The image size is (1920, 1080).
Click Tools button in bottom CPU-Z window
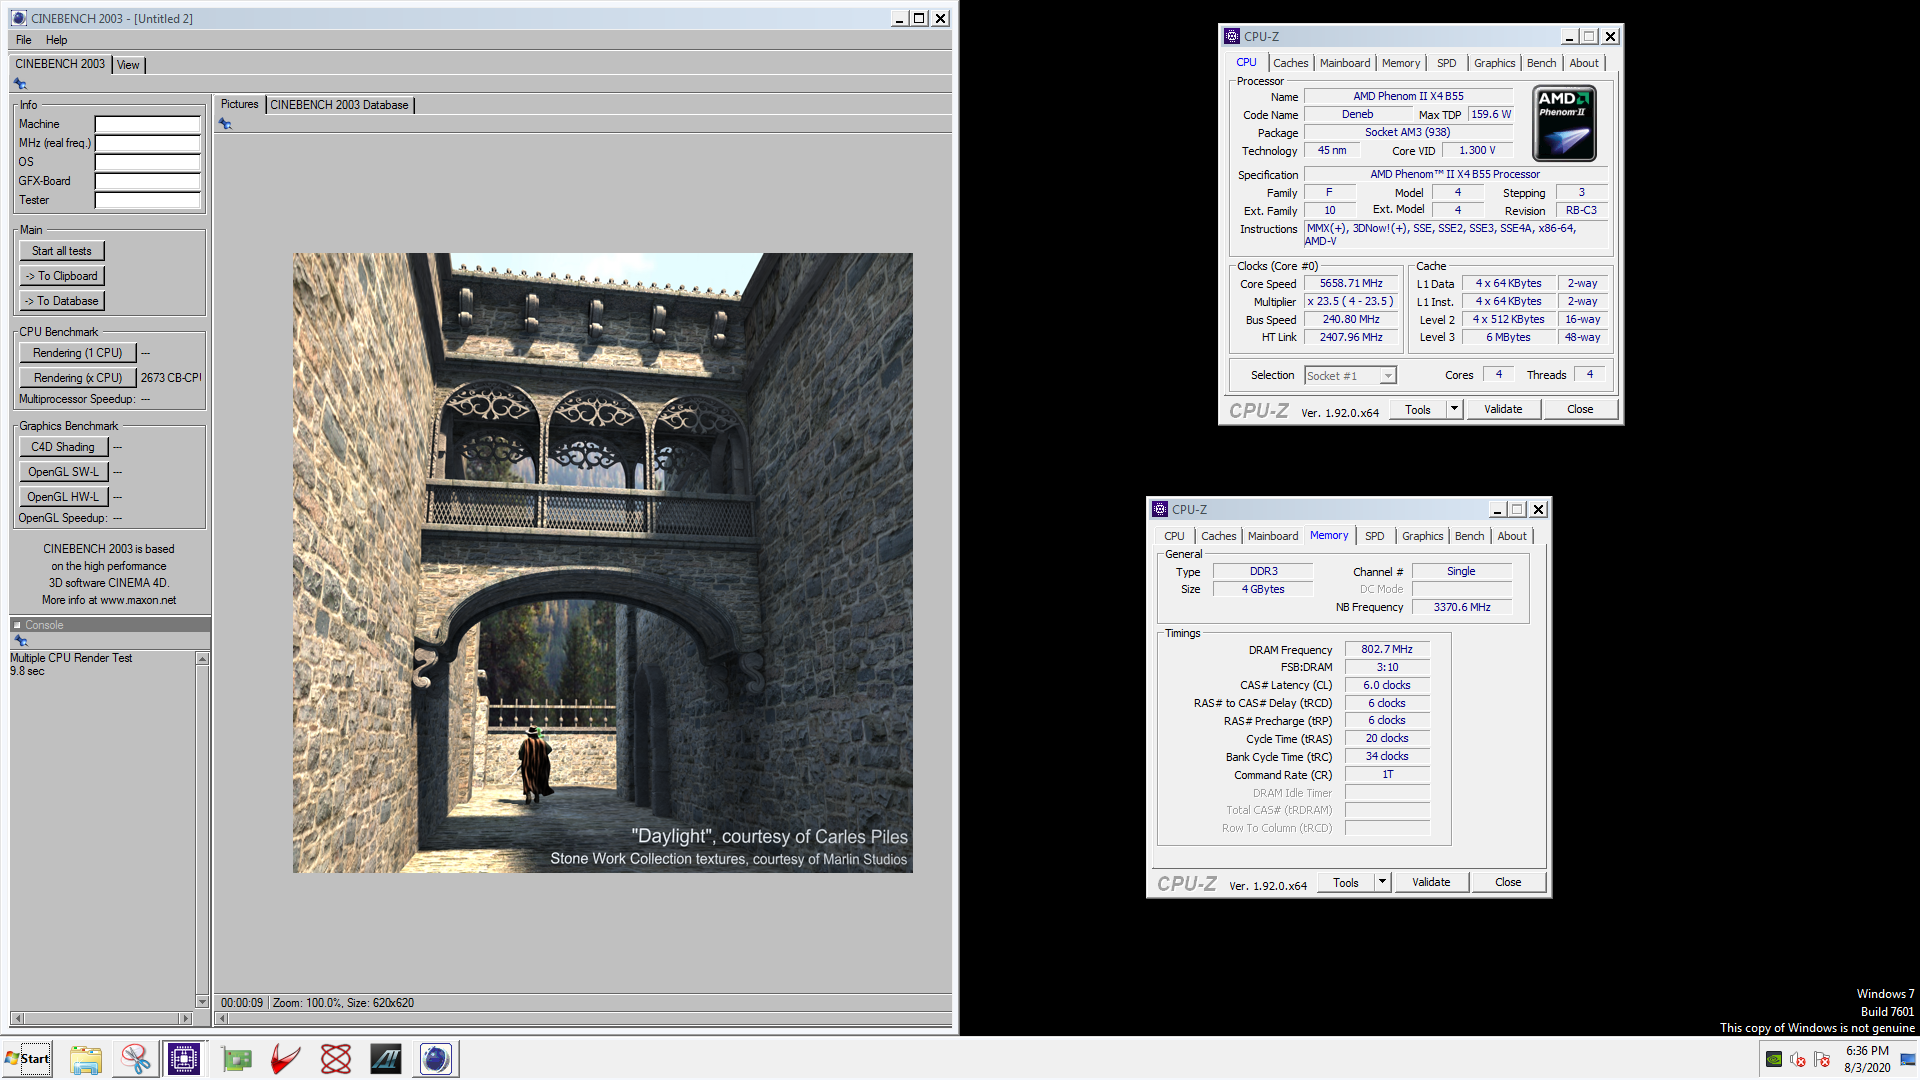tap(1346, 882)
